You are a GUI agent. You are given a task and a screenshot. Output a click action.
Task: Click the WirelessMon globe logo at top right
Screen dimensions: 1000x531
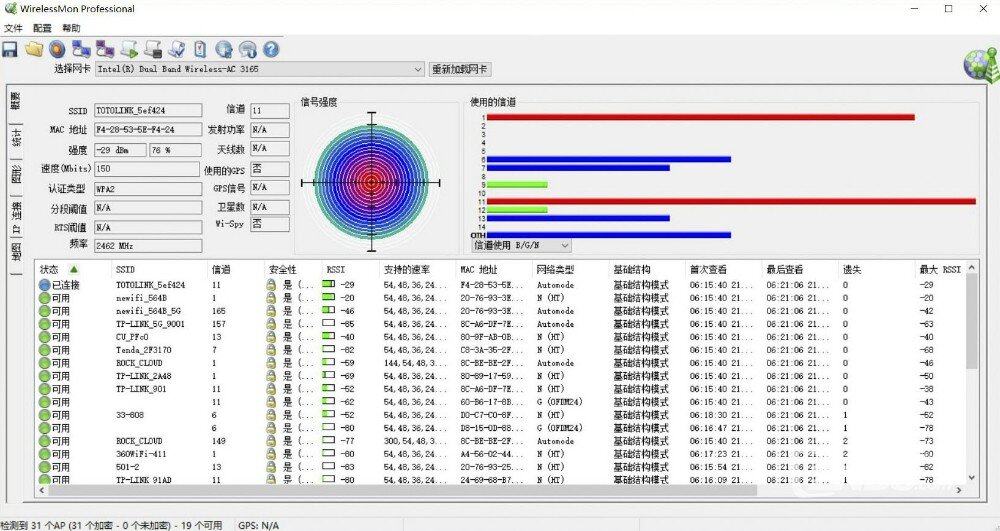tap(981, 65)
